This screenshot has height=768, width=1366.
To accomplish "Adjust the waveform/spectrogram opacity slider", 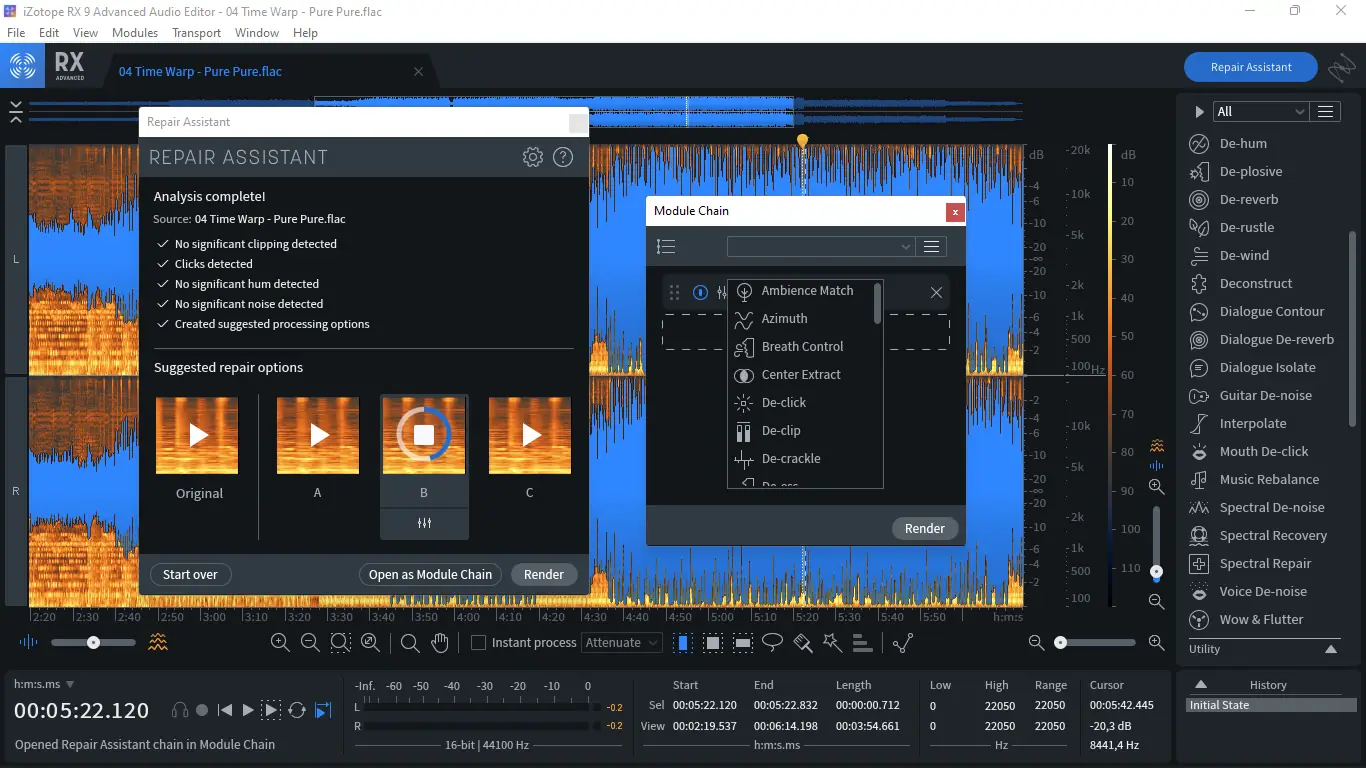I will pyautogui.click(x=93, y=643).
